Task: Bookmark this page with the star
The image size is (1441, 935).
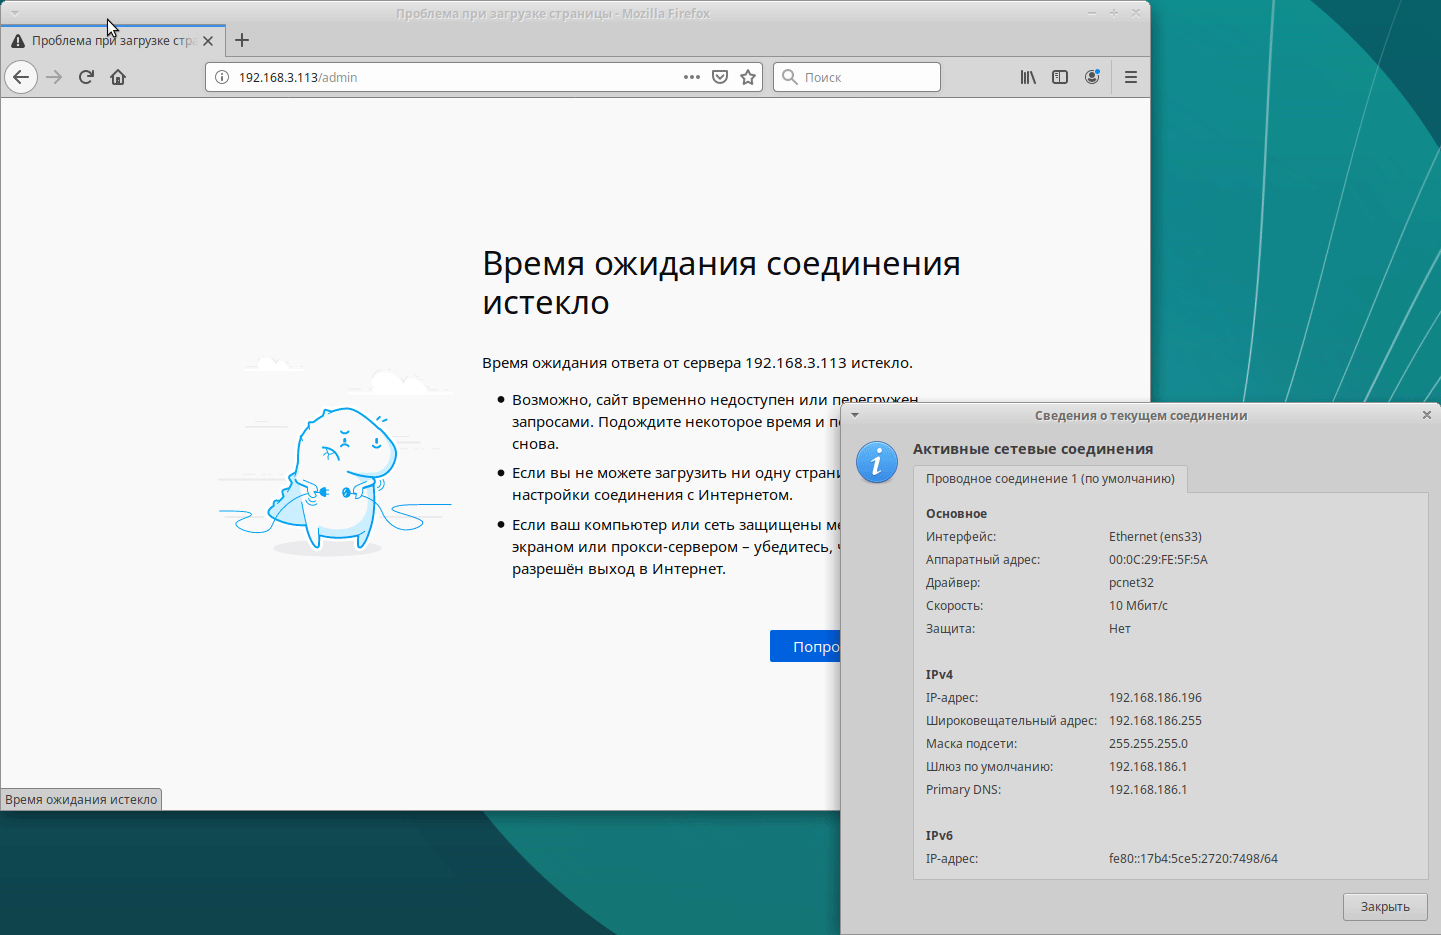Action: point(748,77)
